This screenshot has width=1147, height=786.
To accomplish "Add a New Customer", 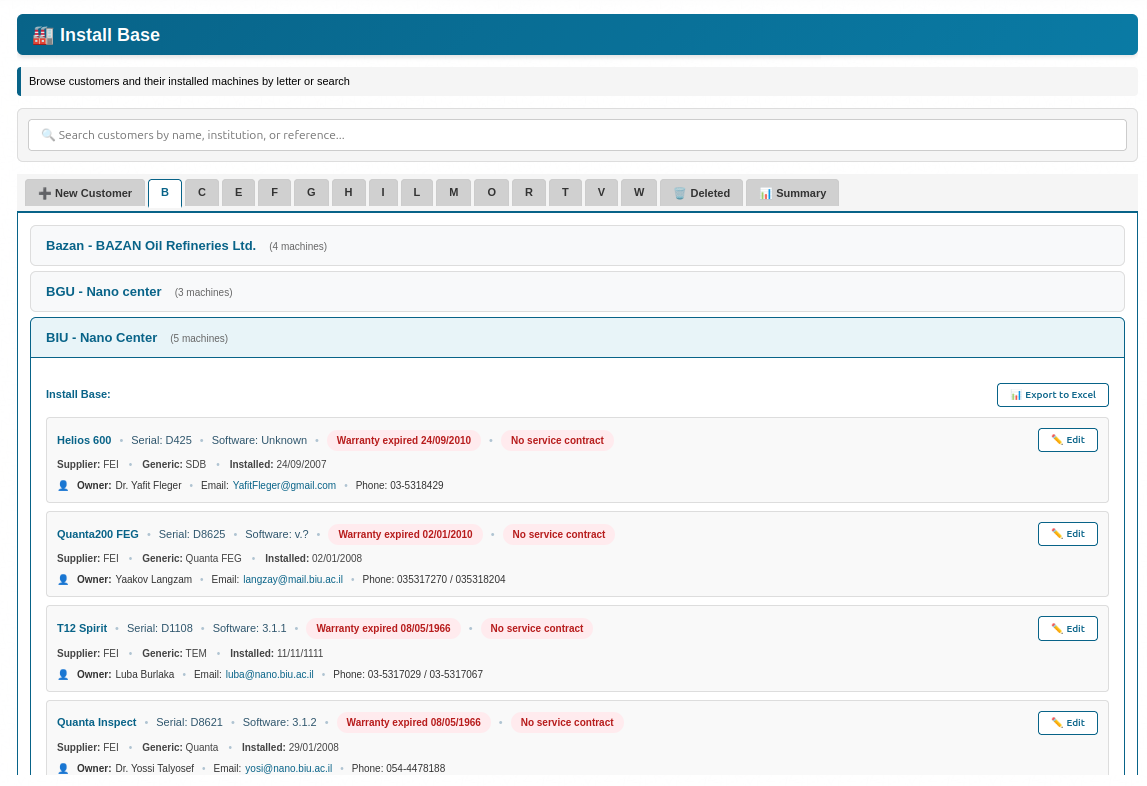I will point(85,193).
